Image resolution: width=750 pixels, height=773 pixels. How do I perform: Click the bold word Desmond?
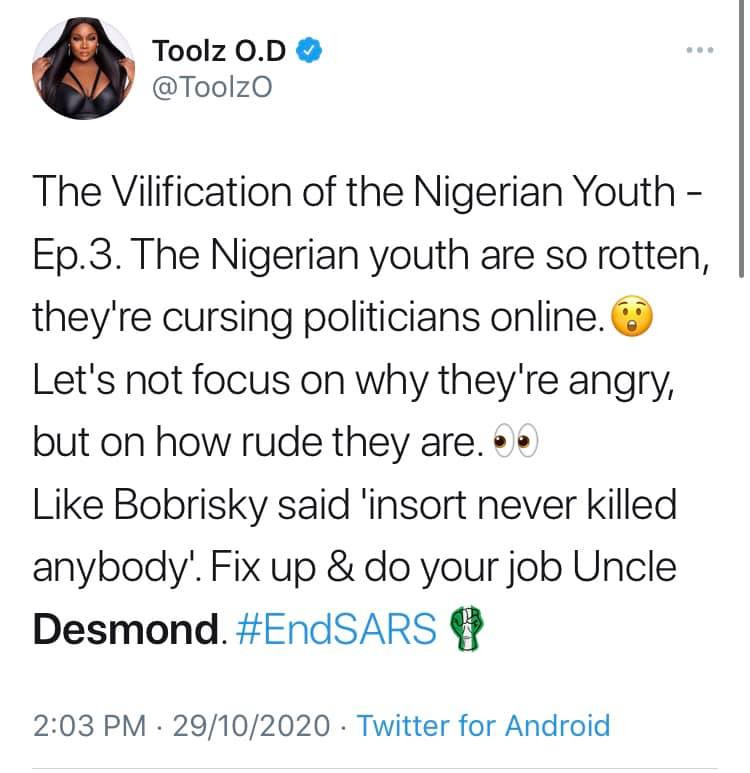126,630
